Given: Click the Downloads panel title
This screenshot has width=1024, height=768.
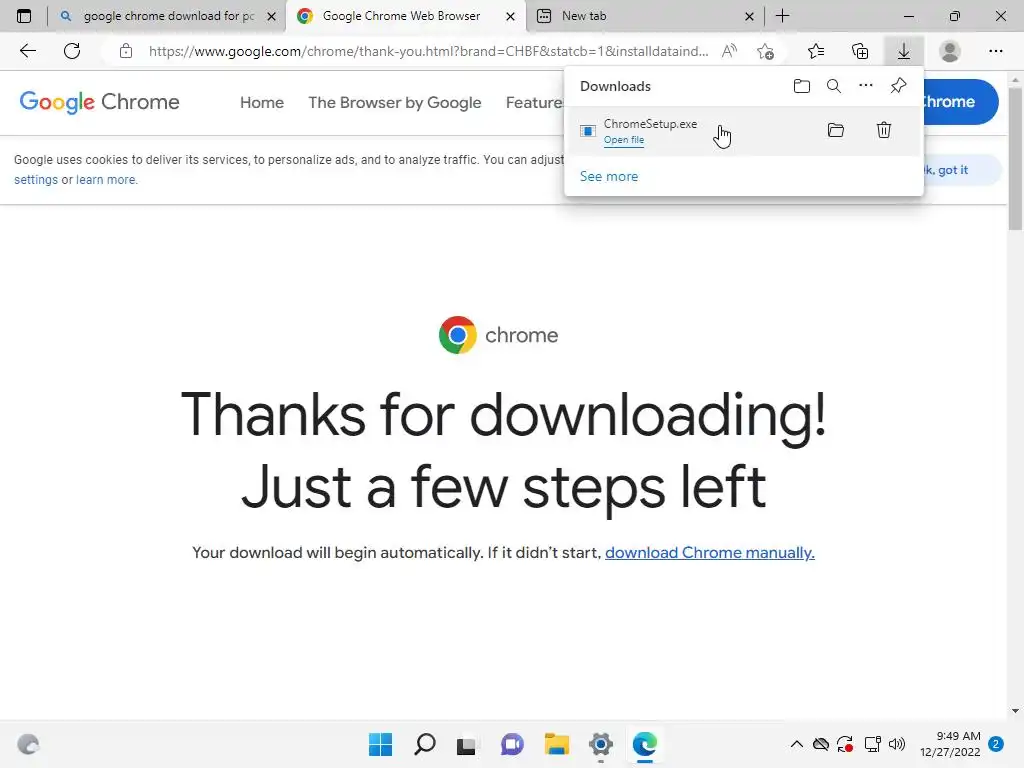Looking at the screenshot, I should pos(615,86).
